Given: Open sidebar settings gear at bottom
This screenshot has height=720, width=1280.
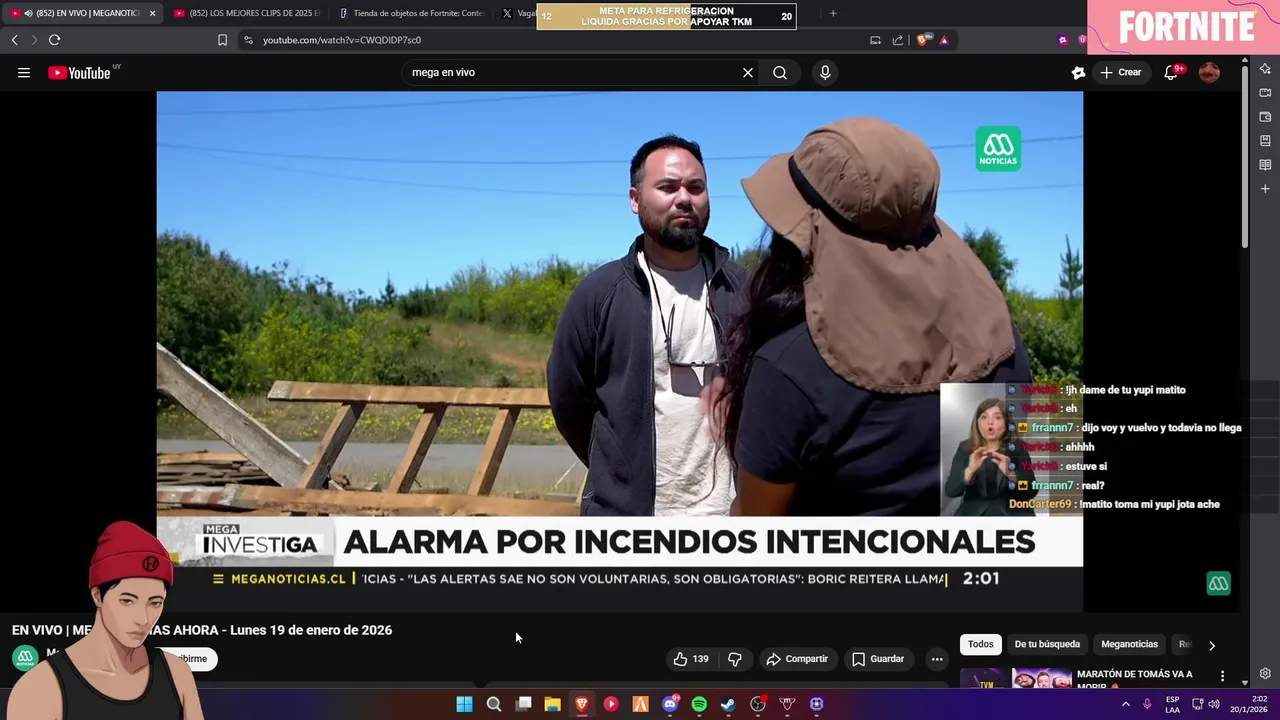Looking at the screenshot, I should [x=1265, y=673].
